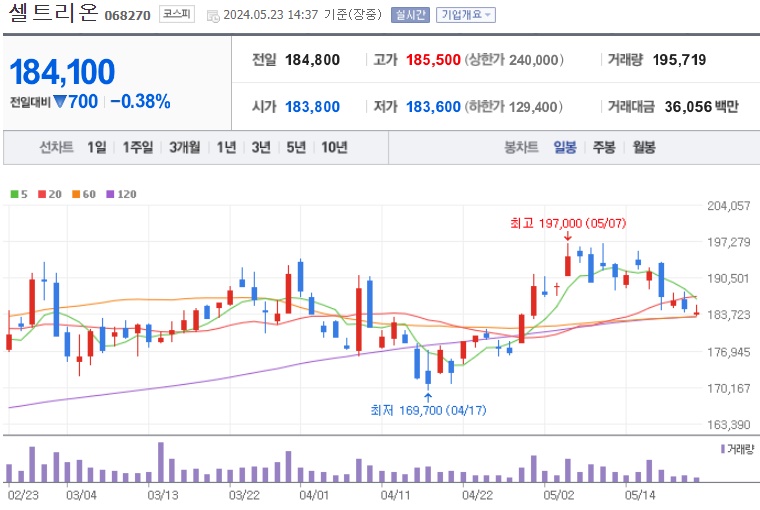Click the 전일 value 184,800
Screen dimensions: 760x510
pos(312,60)
